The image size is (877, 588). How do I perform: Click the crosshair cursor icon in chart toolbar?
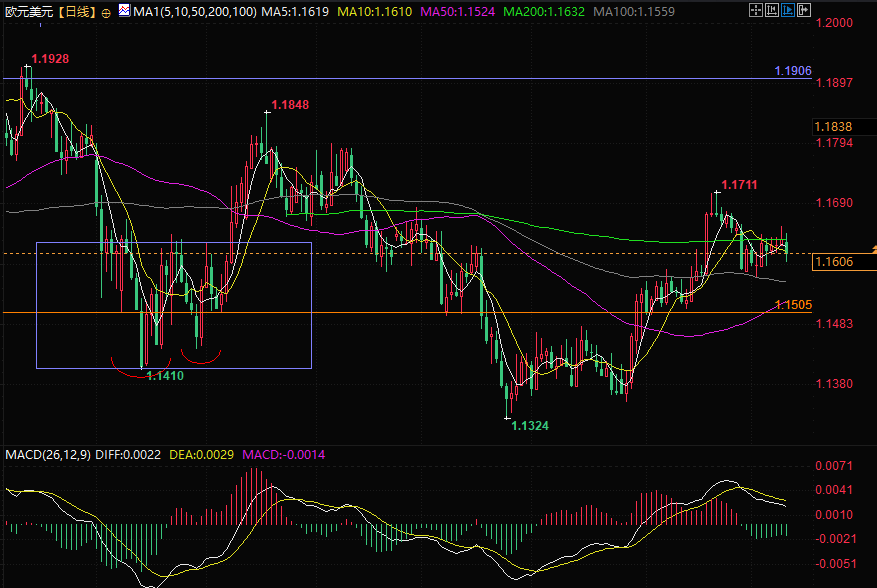(x=756, y=10)
